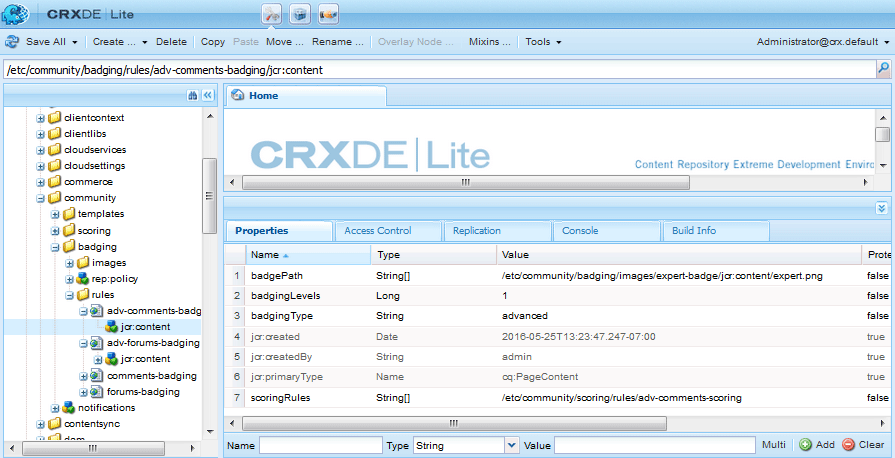This screenshot has height=458, width=895.
Task: Select the rep:policy node icon
Action: pyautogui.click(x=82, y=279)
